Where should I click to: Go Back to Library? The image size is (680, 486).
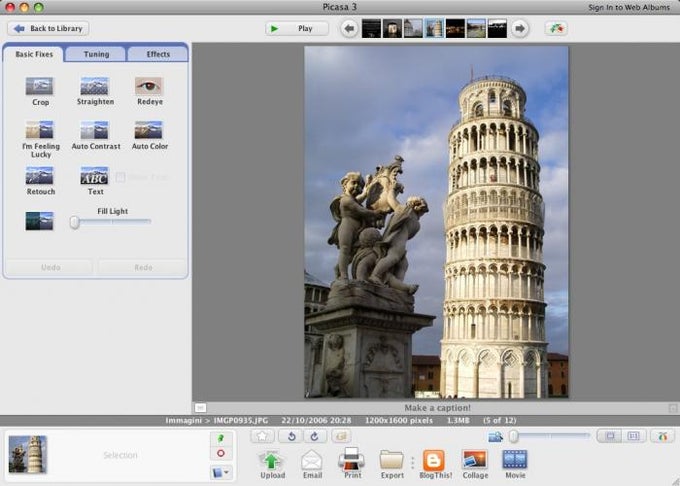[48, 29]
